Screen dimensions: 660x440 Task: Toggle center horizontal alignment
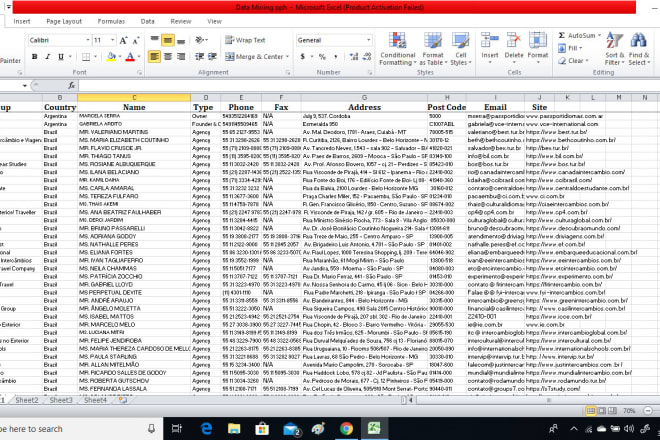[x=168, y=56]
